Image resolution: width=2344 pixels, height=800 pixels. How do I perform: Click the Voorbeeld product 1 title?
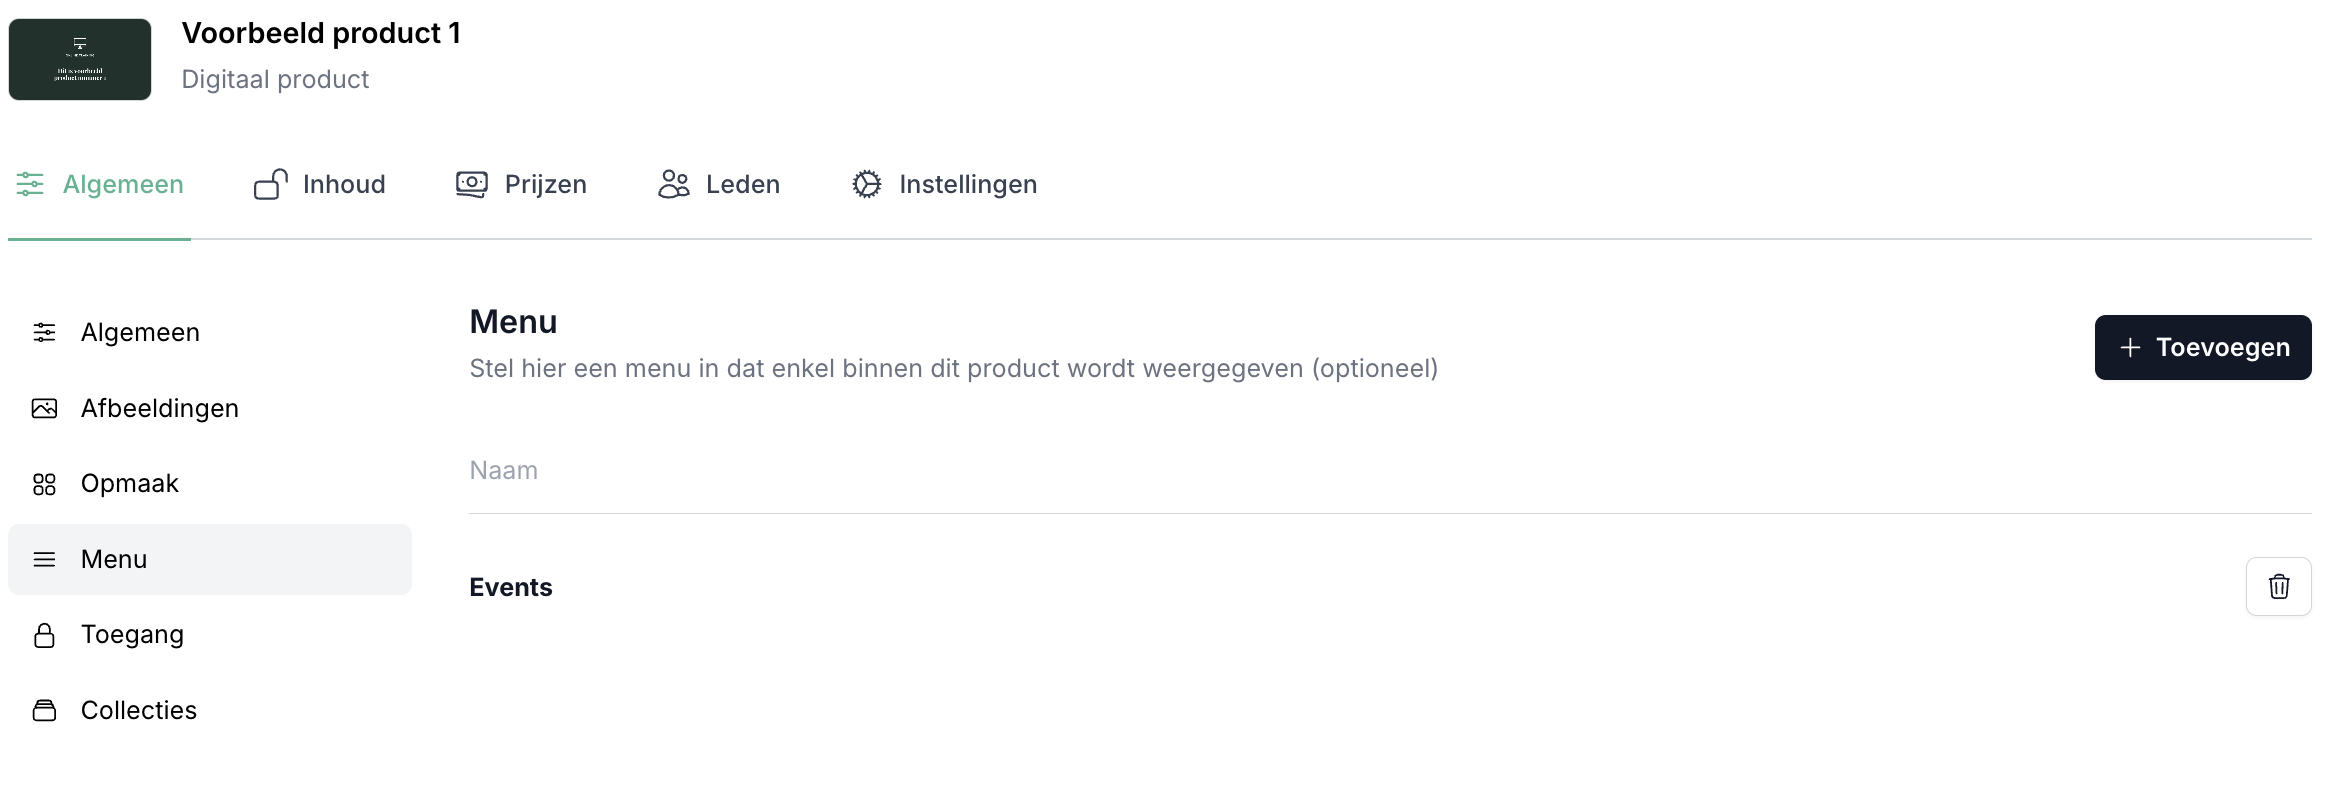[x=321, y=33]
